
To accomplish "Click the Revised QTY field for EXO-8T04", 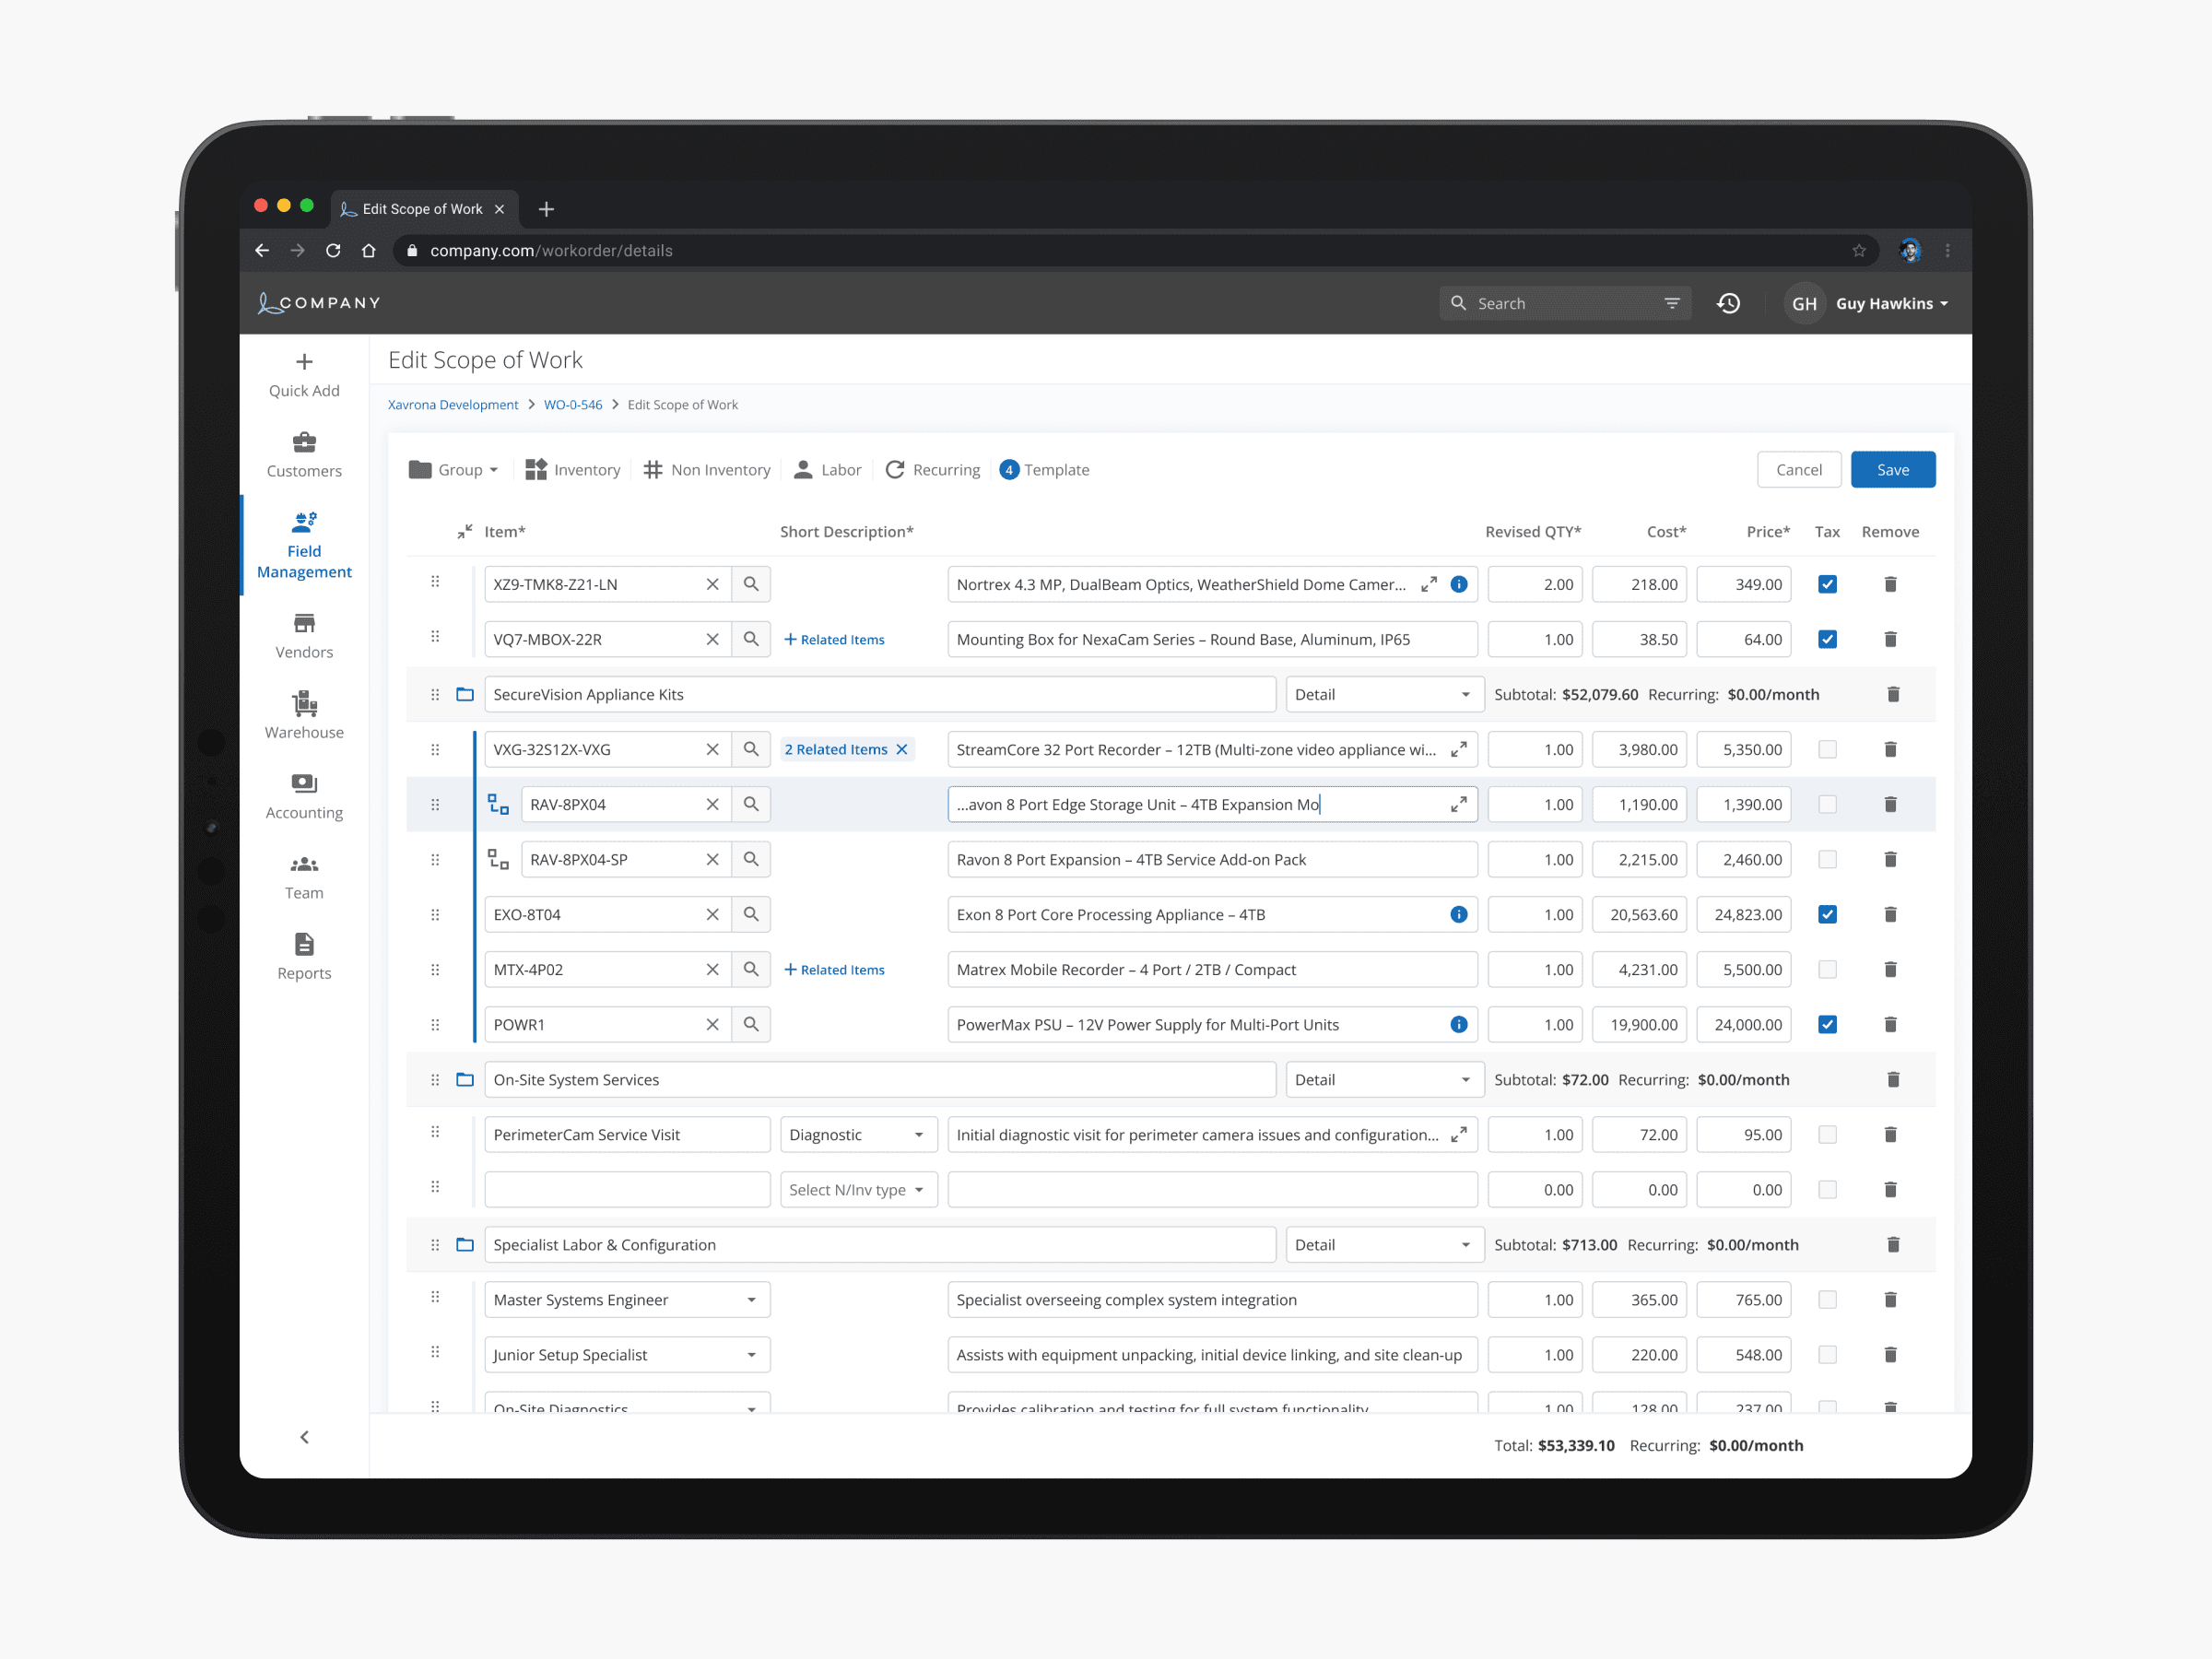I will (x=1534, y=914).
